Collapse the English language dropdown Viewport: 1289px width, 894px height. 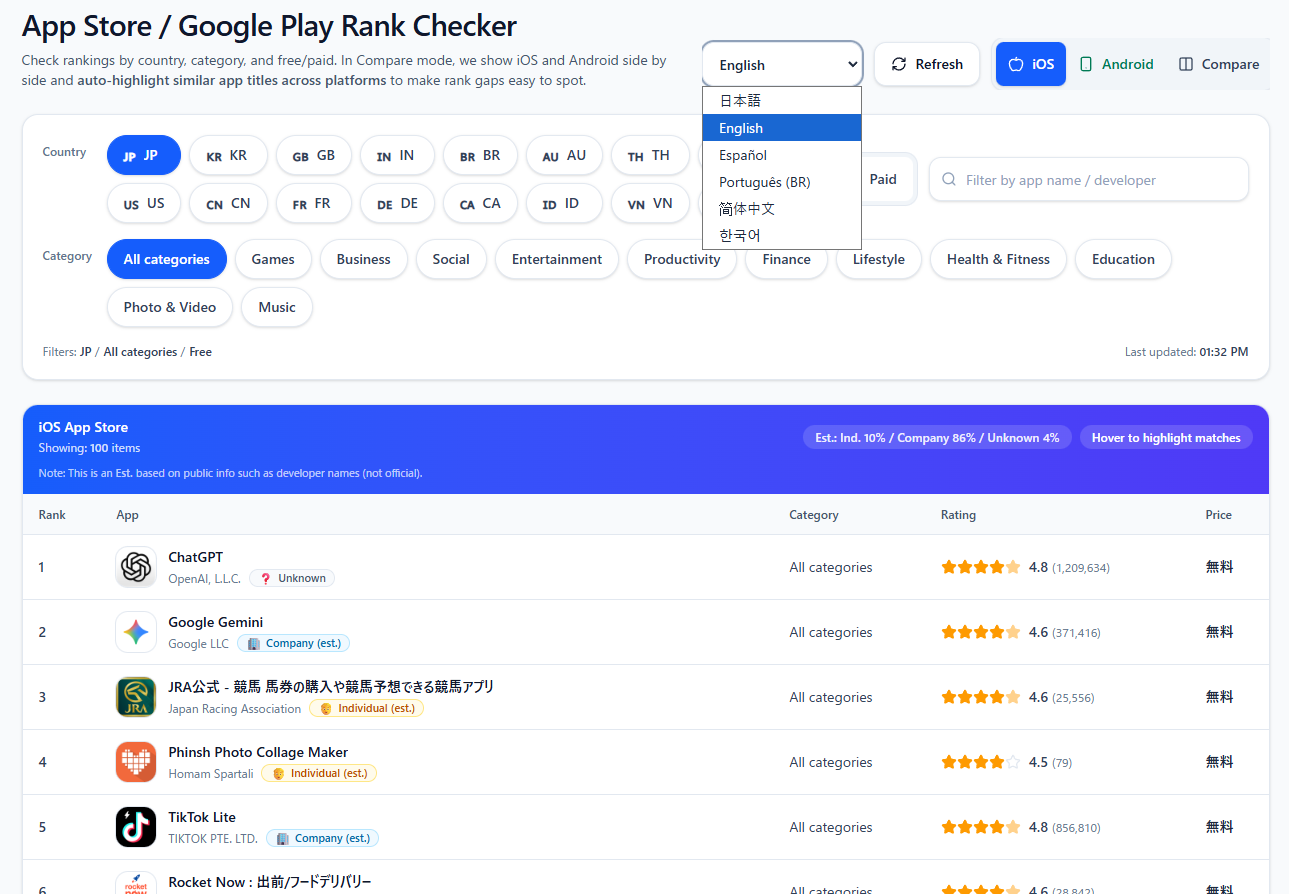pyautogui.click(x=782, y=64)
